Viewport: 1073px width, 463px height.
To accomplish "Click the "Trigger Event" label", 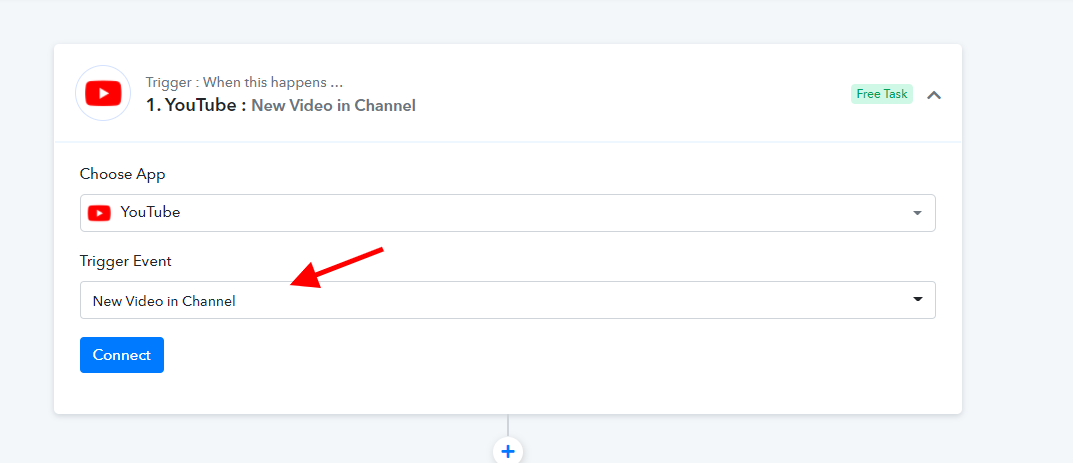I will [x=125, y=261].
